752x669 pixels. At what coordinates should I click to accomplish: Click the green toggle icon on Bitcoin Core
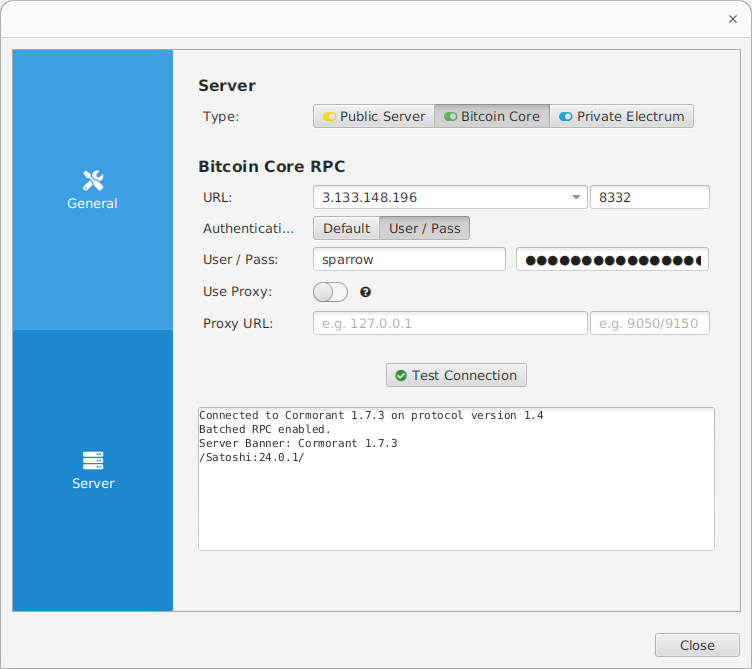[450, 117]
